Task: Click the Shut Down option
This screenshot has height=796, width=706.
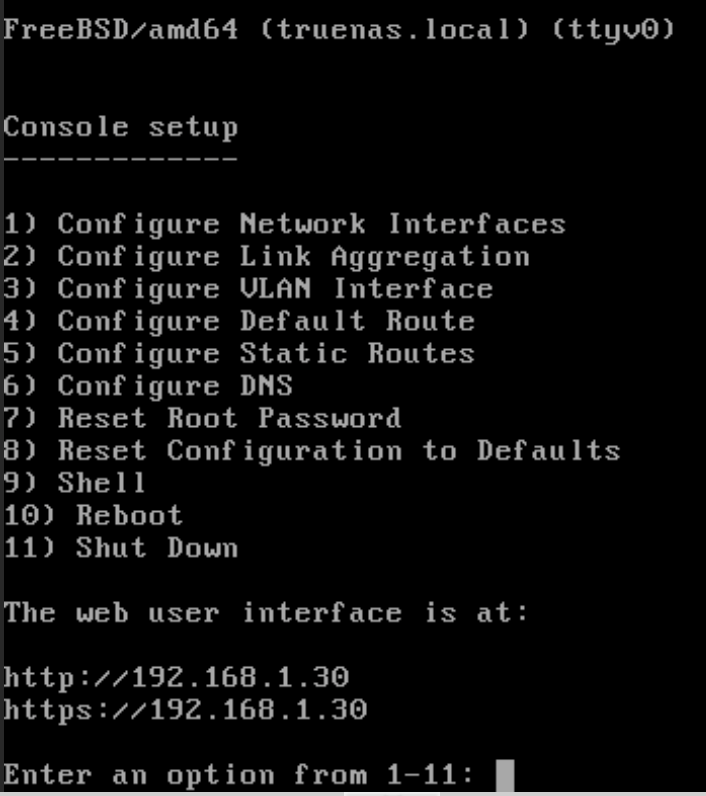Action: coord(120,547)
